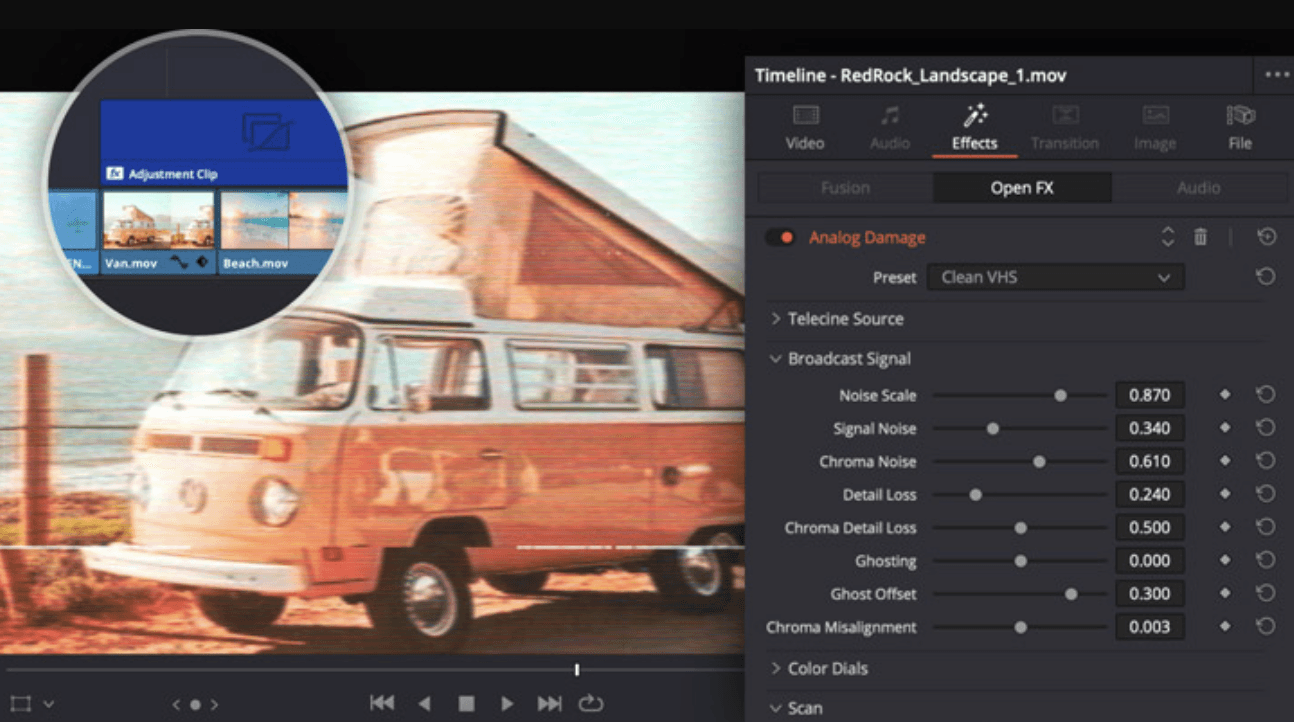Screen dimensions: 1294x722
Task: Reset the Noise Scale parameter
Action: coord(1266,395)
